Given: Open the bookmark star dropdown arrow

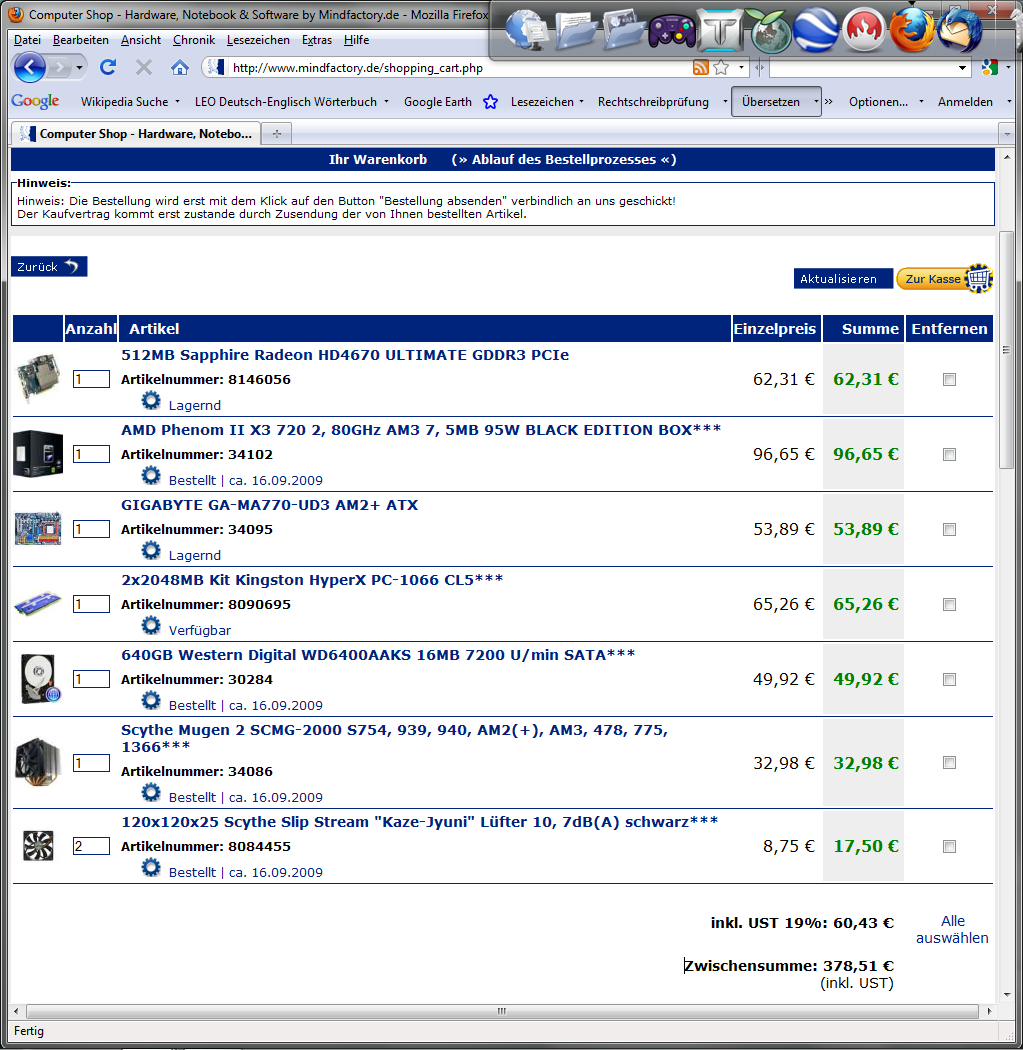Looking at the screenshot, I should tap(740, 68).
